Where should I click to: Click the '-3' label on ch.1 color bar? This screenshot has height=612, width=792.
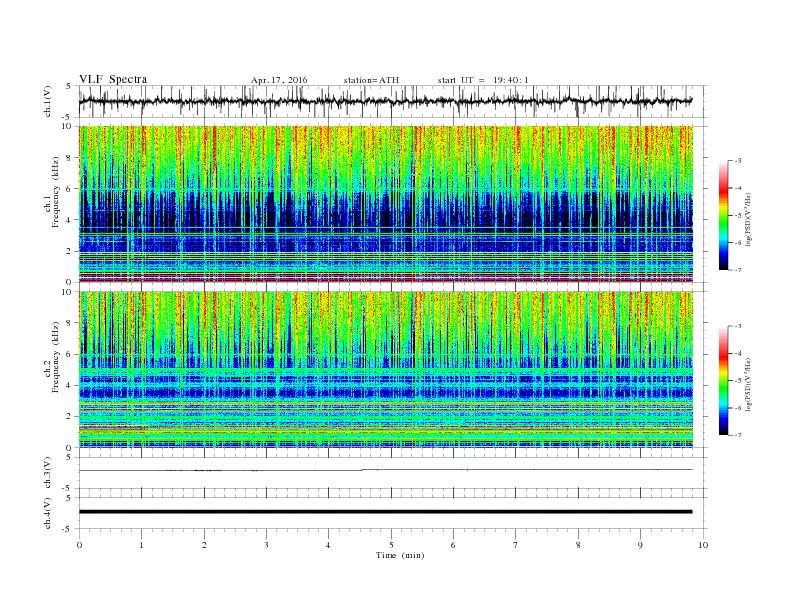pyautogui.click(x=737, y=161)
